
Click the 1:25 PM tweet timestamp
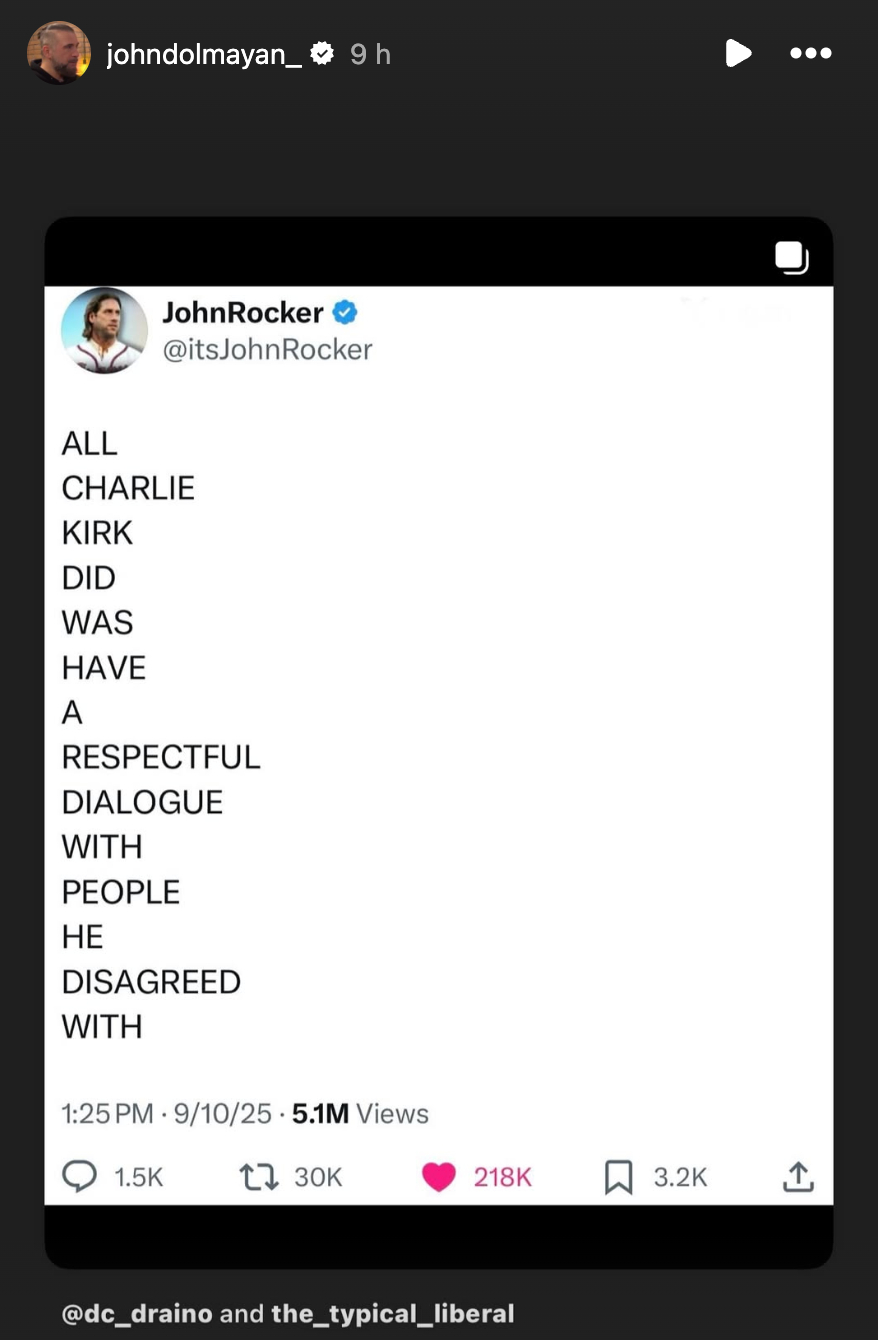point(107,1114)
